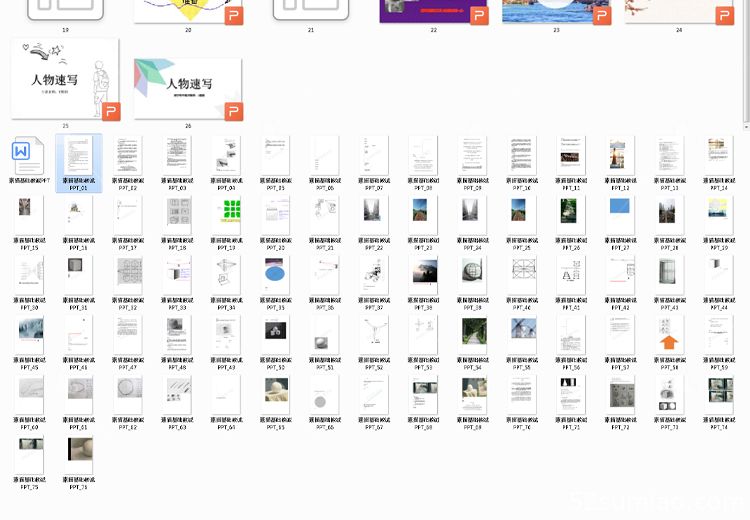Select PPT_50 with dark photo thumbnail
The width and height of the screenshot is (750, 520).
pos(276,335)
